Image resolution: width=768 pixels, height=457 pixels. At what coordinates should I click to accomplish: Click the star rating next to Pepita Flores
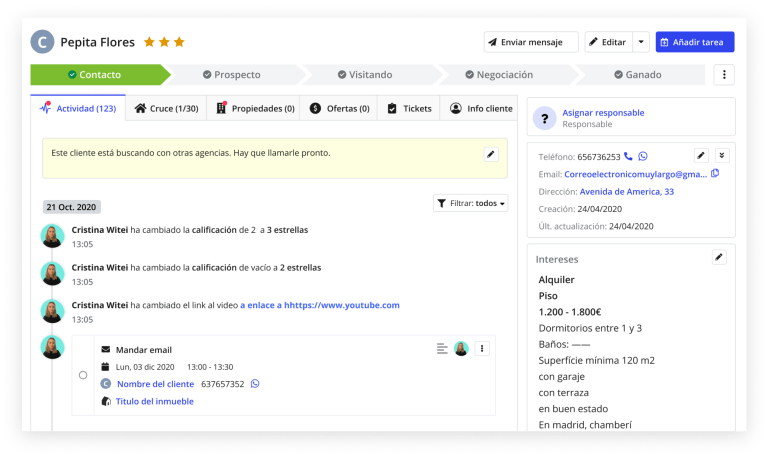coord(164,42)
